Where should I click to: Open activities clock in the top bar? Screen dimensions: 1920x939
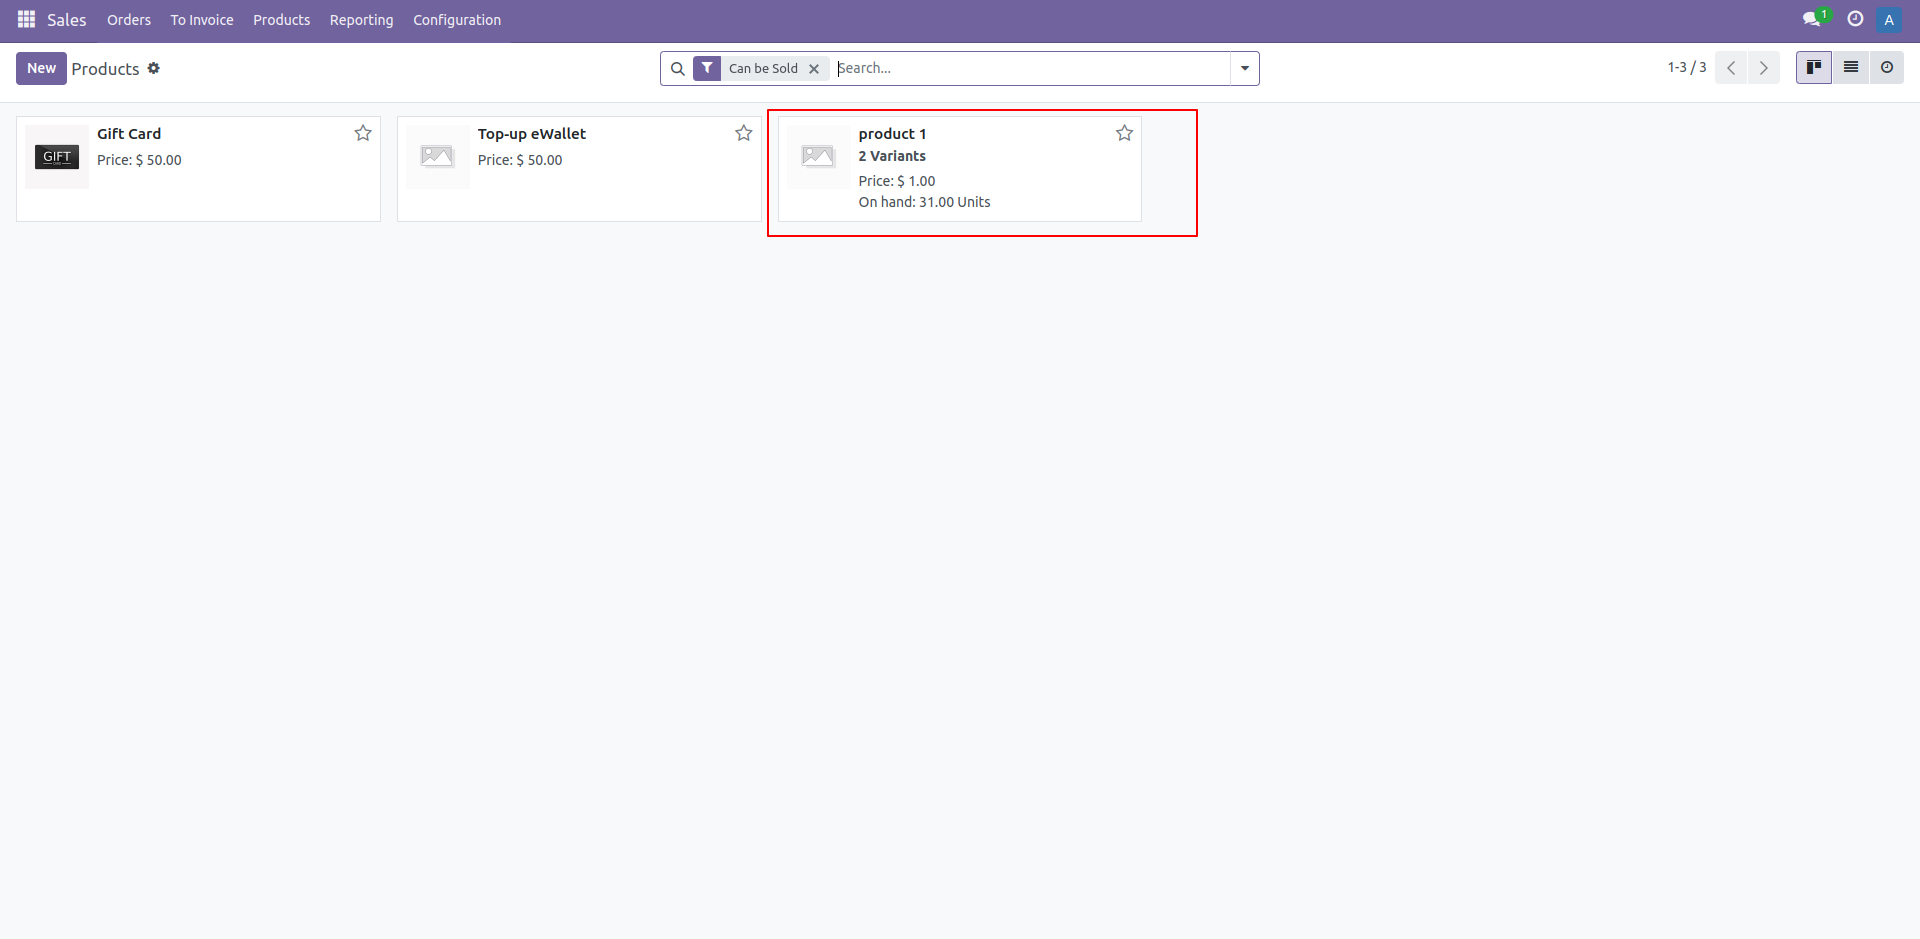1855,19
